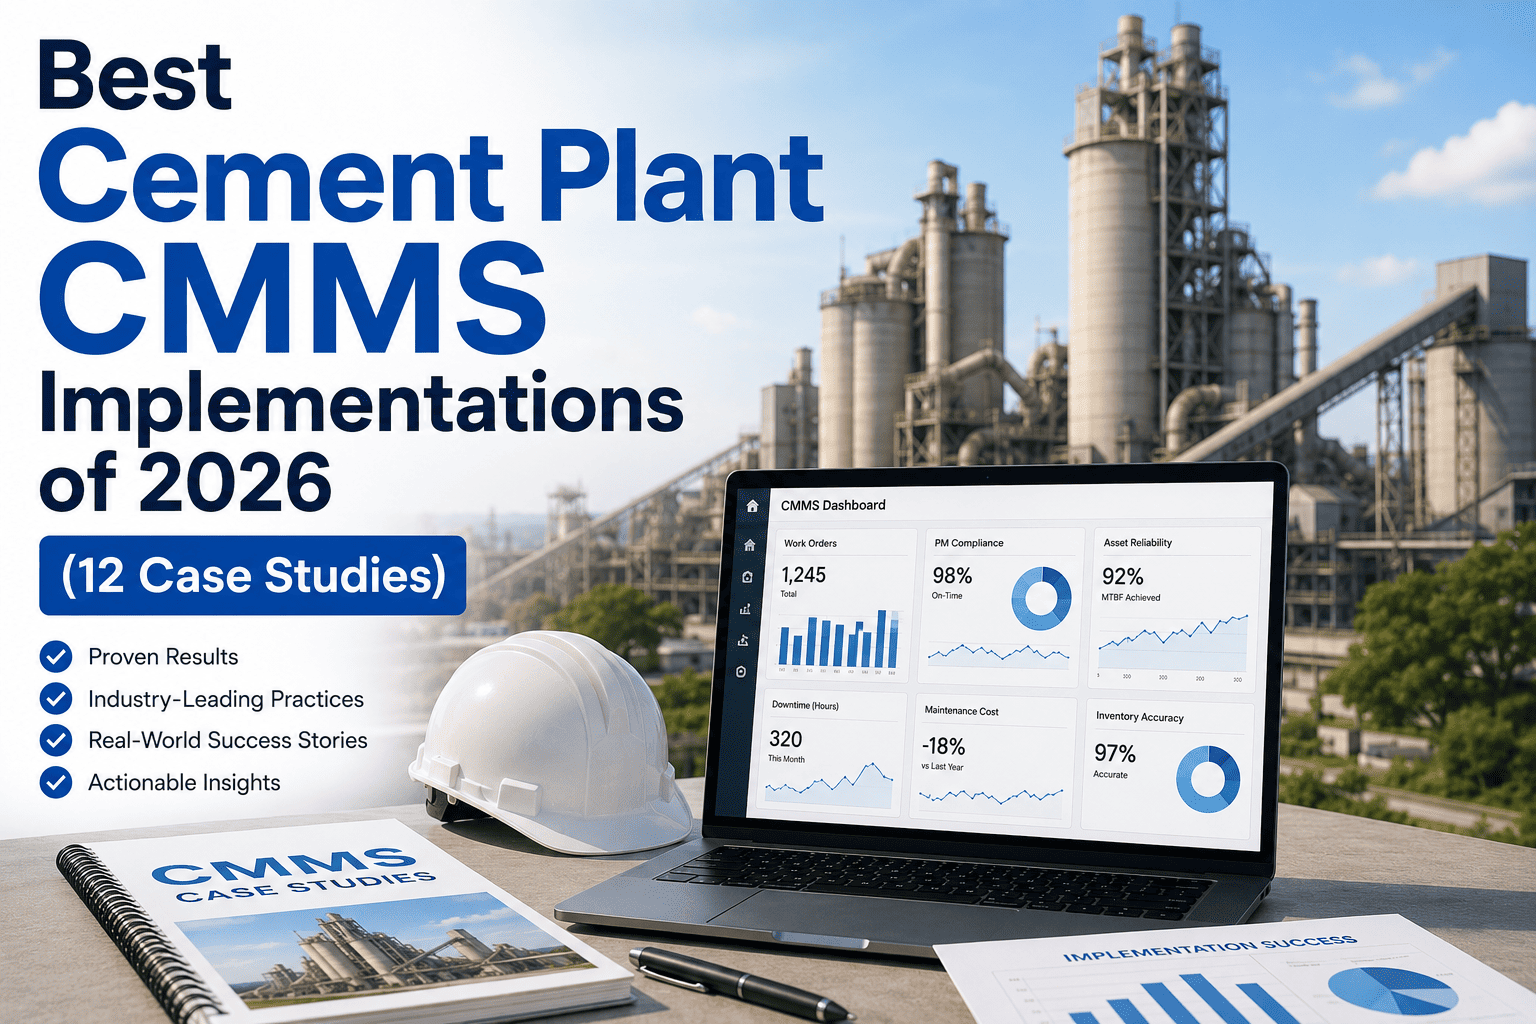
Task: Click the Implementation Success paper heading
Action: [1209, 948]
